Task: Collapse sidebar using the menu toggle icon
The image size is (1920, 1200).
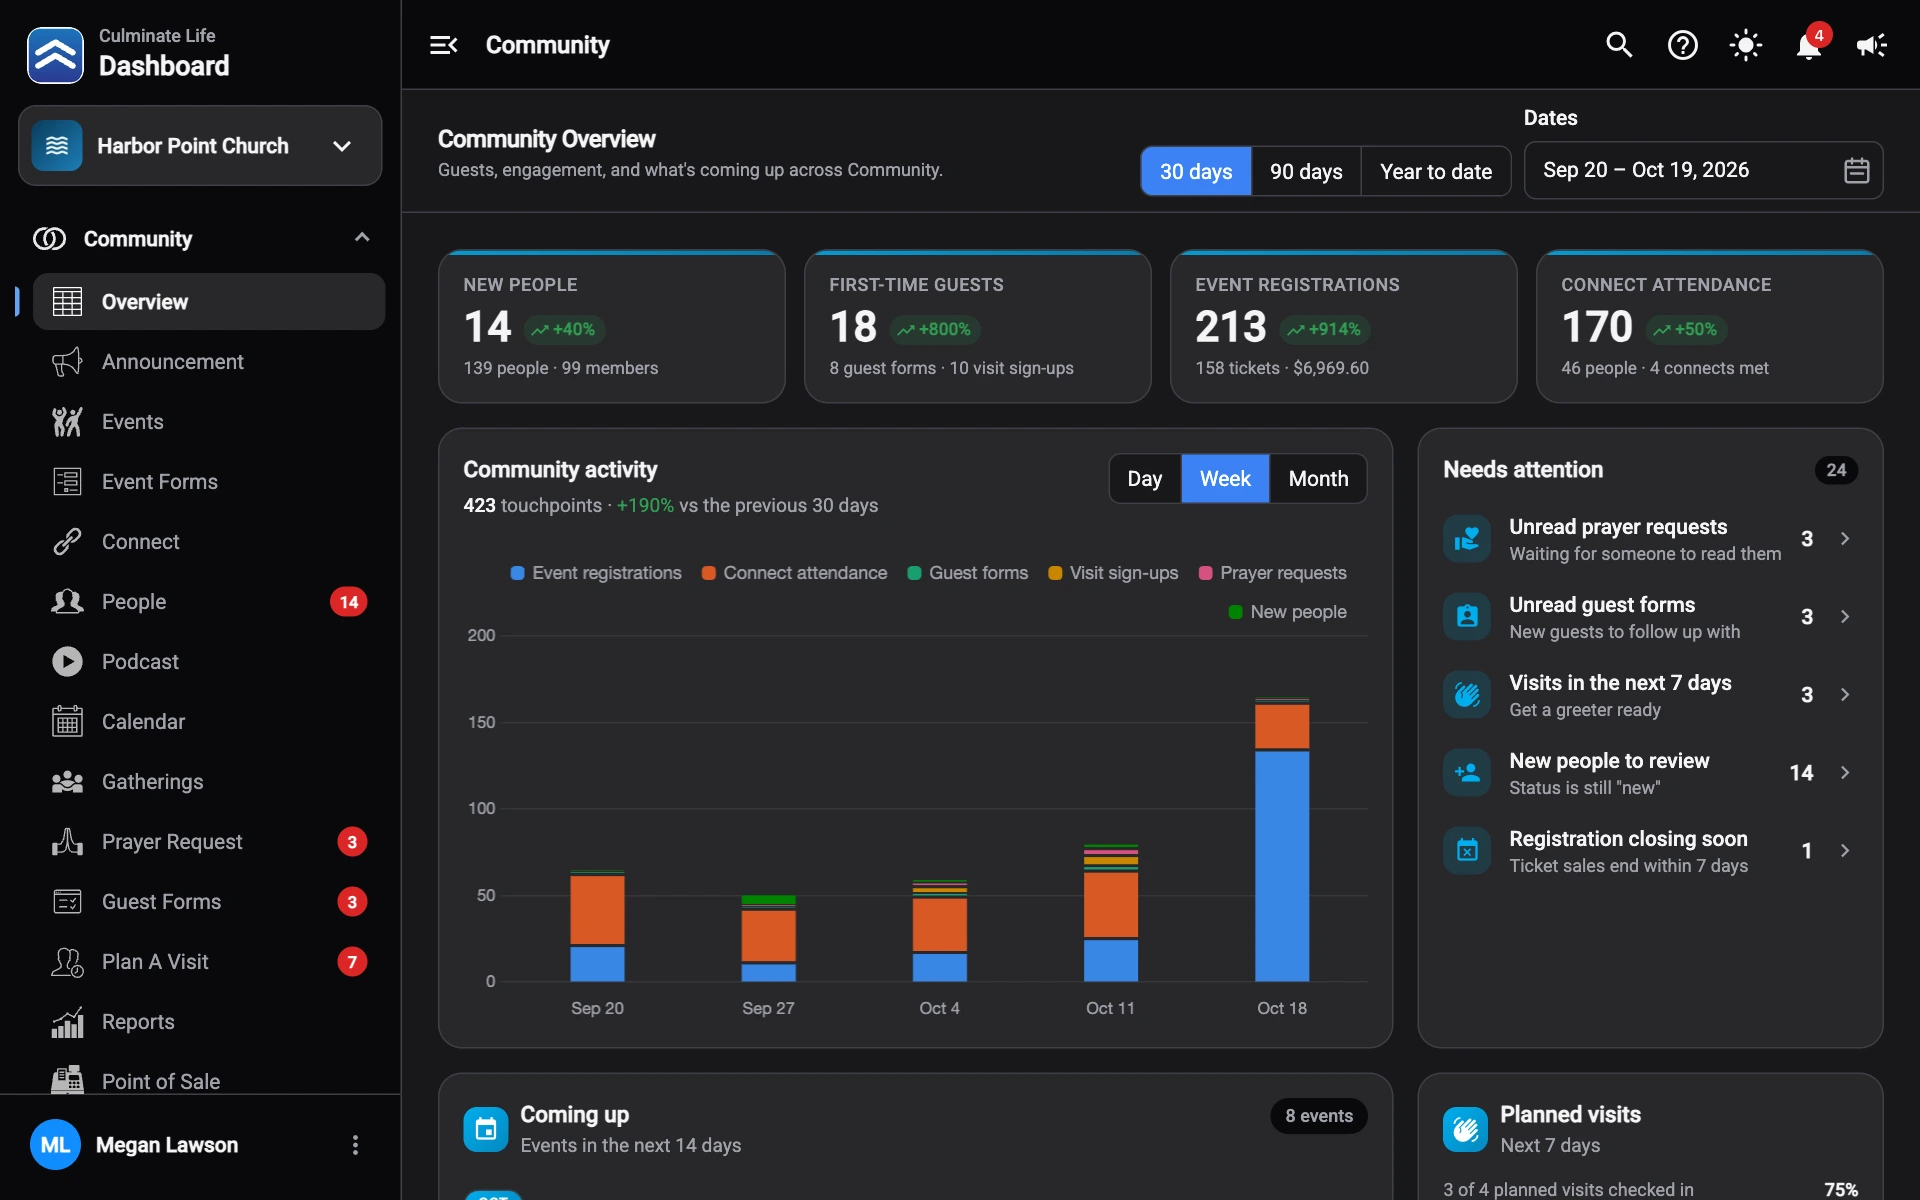Action: pos(443,45)
